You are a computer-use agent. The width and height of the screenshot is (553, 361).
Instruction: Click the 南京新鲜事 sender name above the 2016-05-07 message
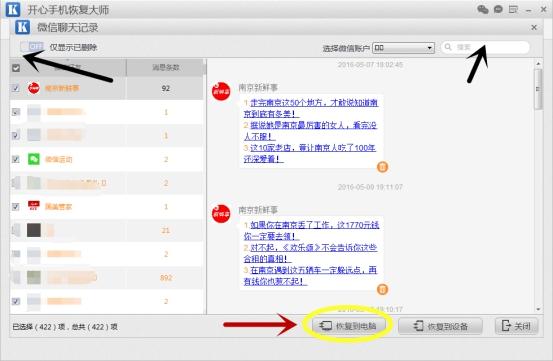point(258,87)
